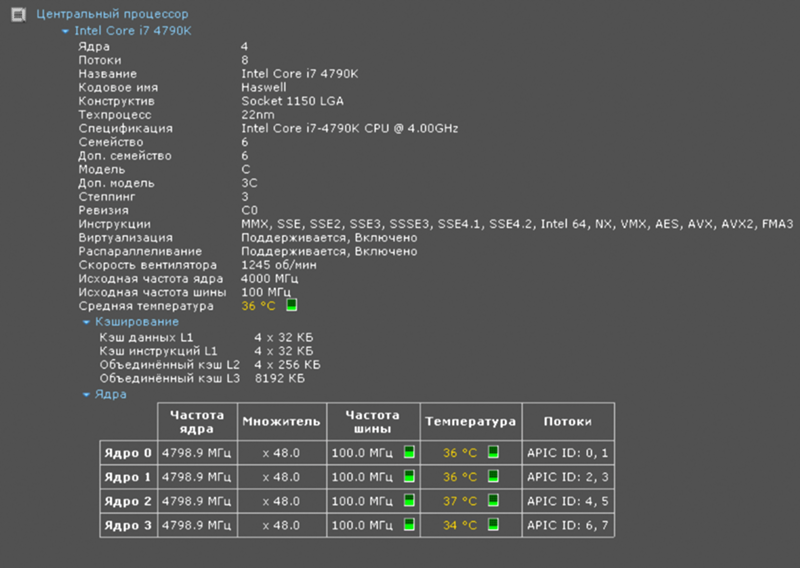Click the Исходная частота шины label
The image size is (800, 568).
tap(152, 292)
